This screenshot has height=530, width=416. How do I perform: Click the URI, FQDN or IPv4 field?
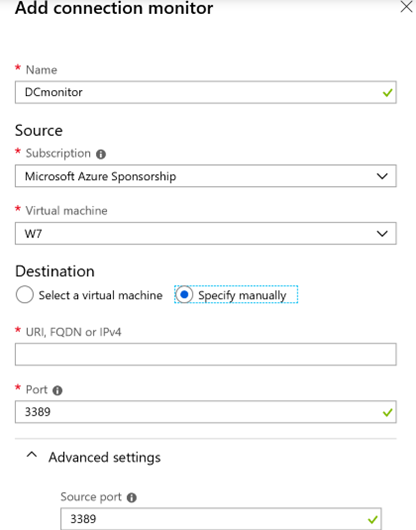[x=205, y=355]
